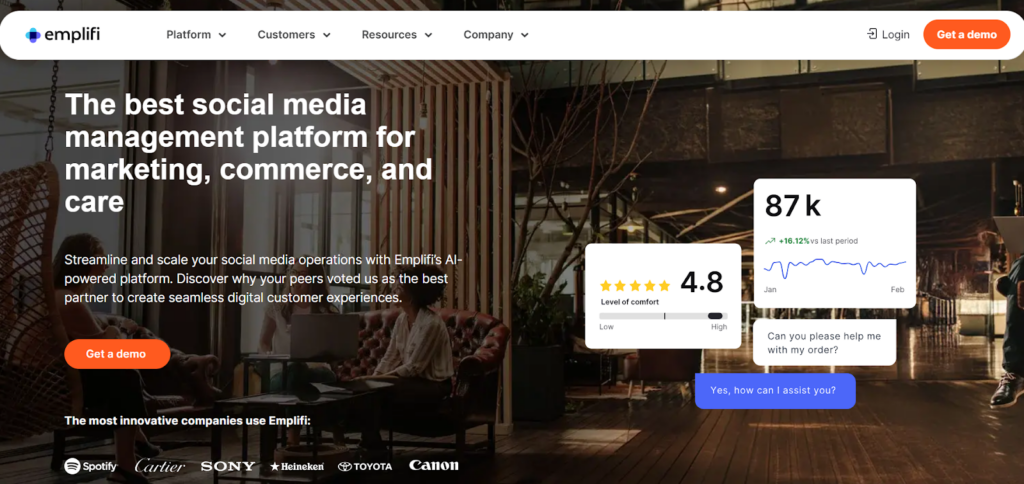Open the Resources dropdown chevron

click(x=428, y=35)
